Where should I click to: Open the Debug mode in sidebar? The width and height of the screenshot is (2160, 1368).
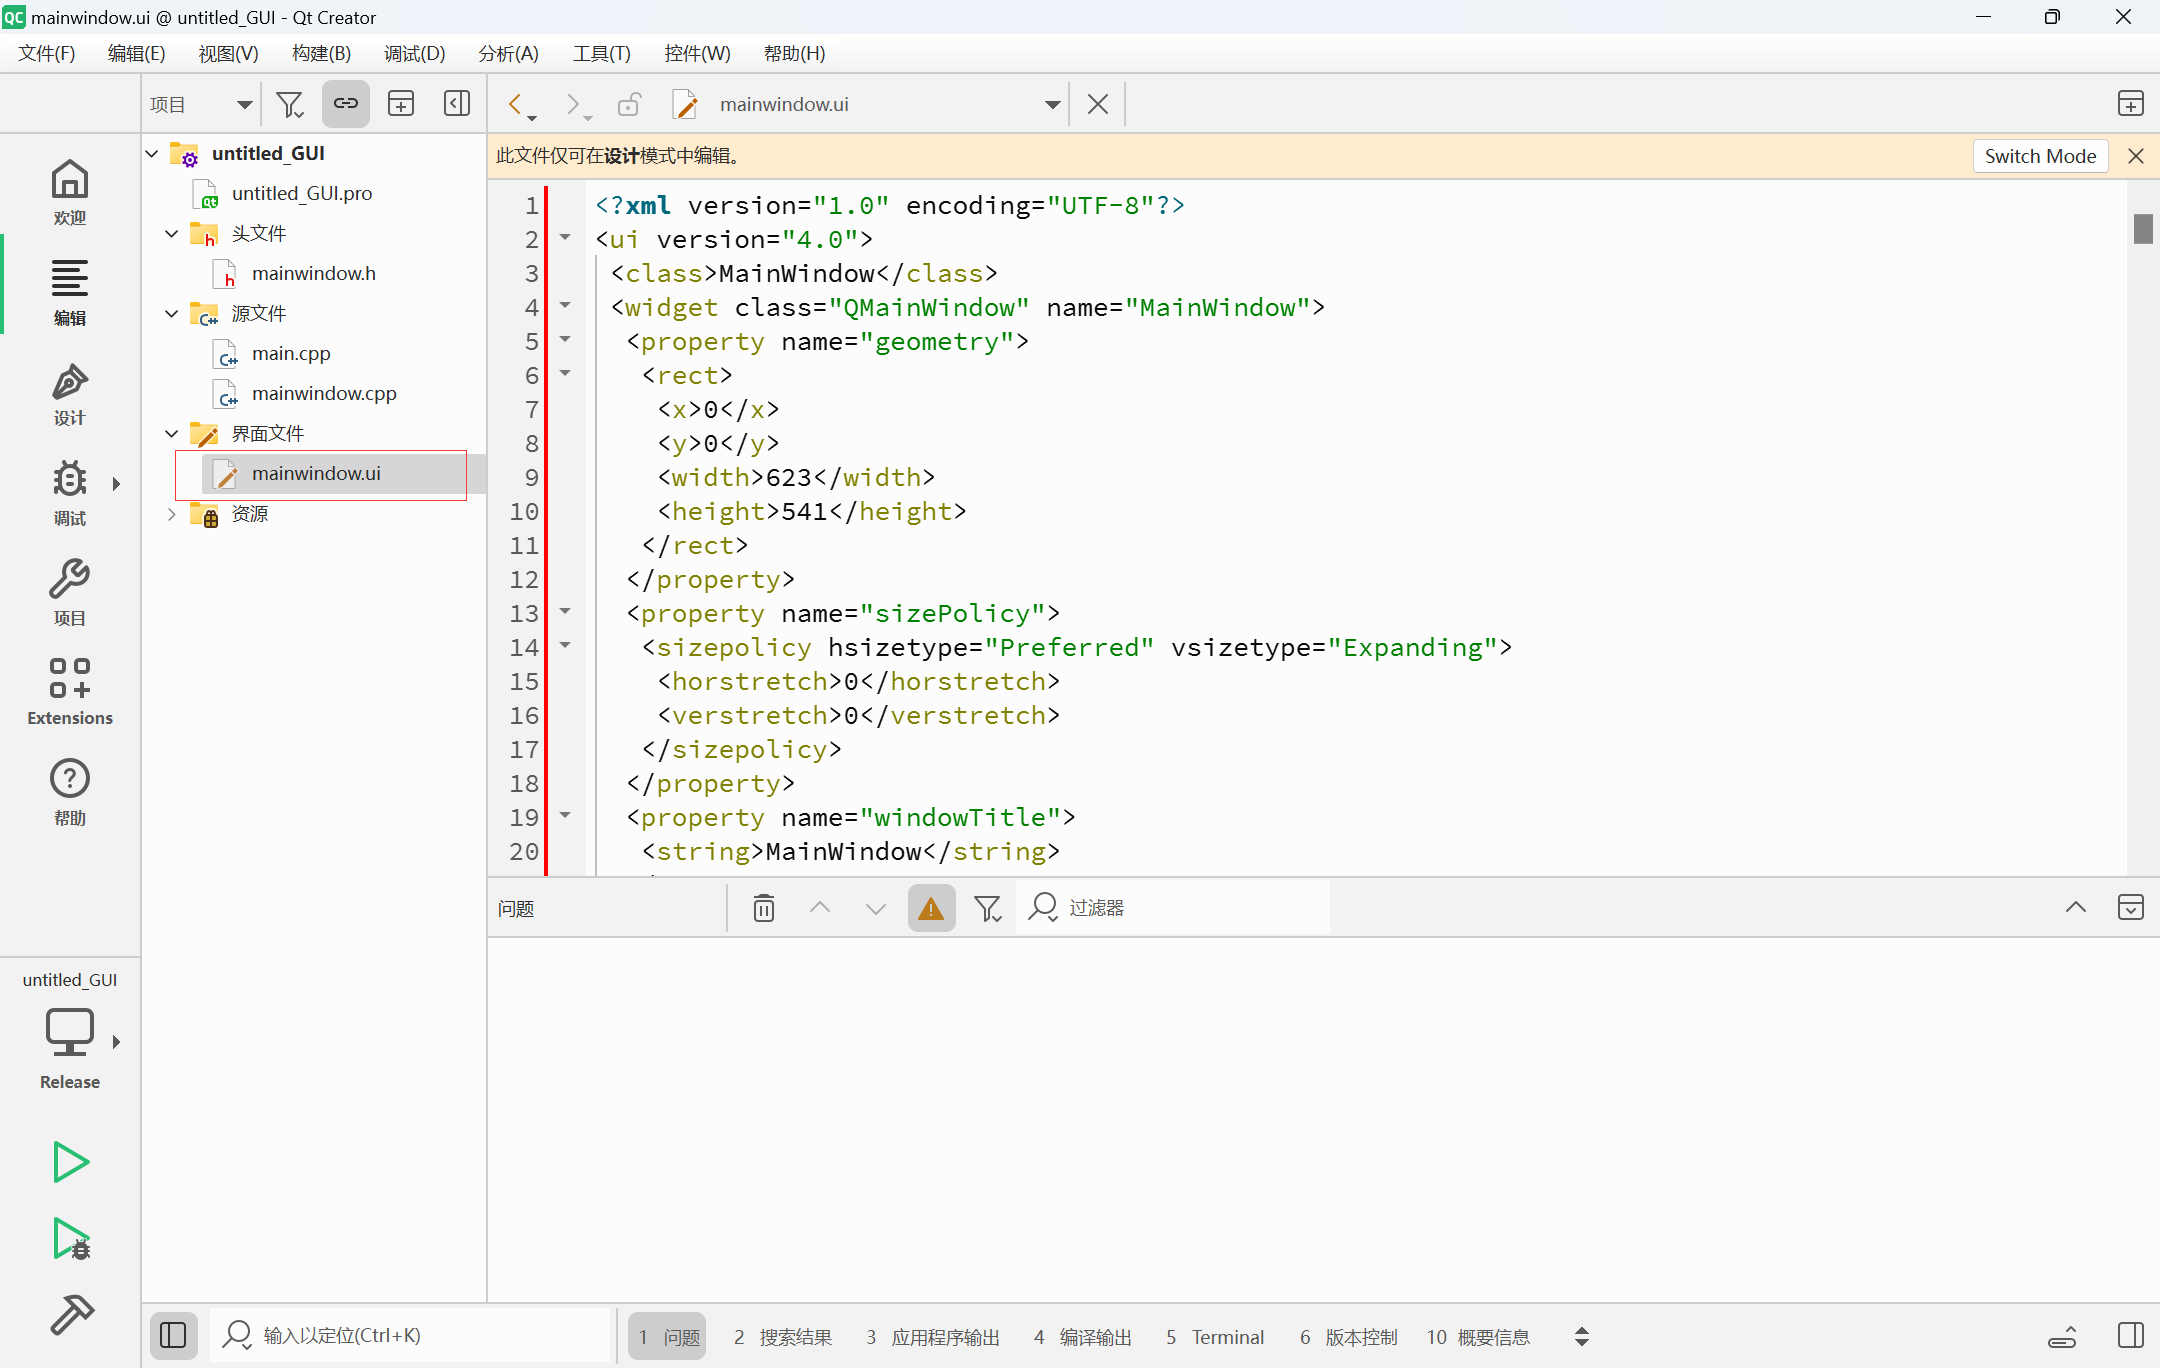pos(69,492)
